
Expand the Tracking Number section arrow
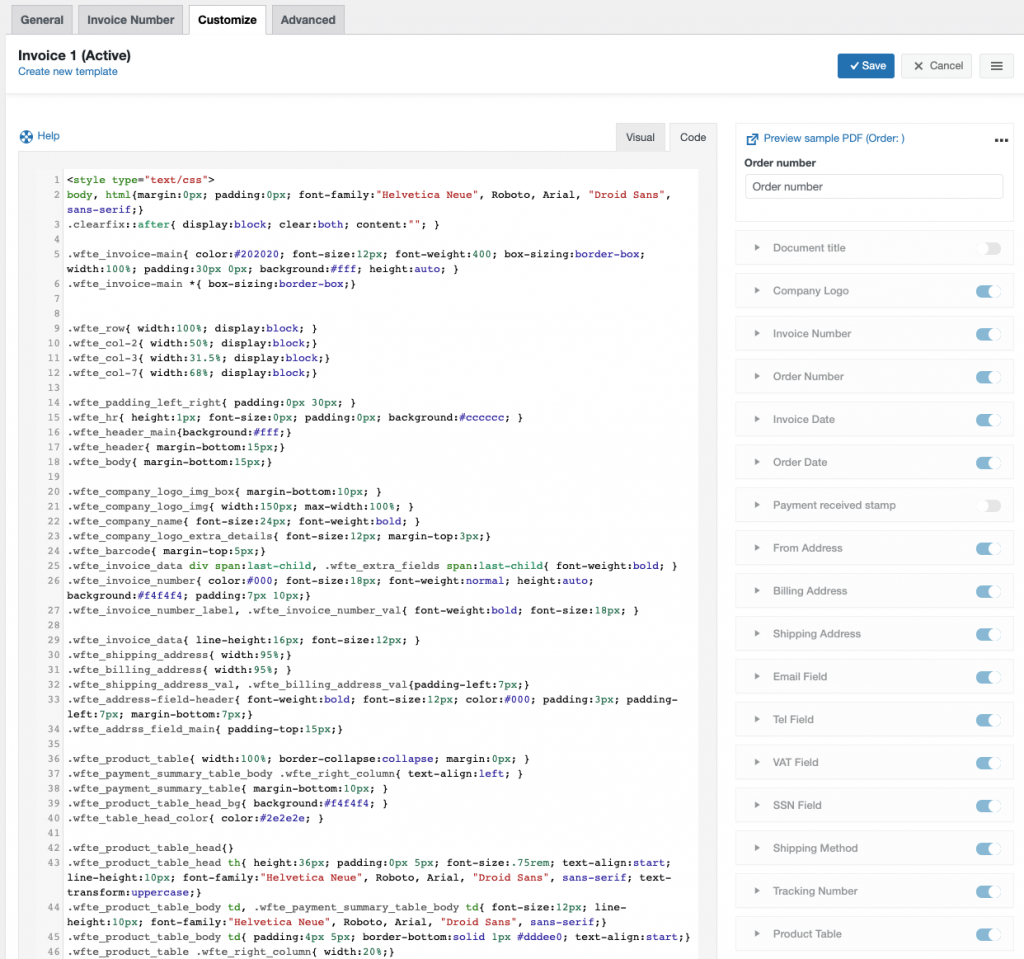tap(757, 891)
